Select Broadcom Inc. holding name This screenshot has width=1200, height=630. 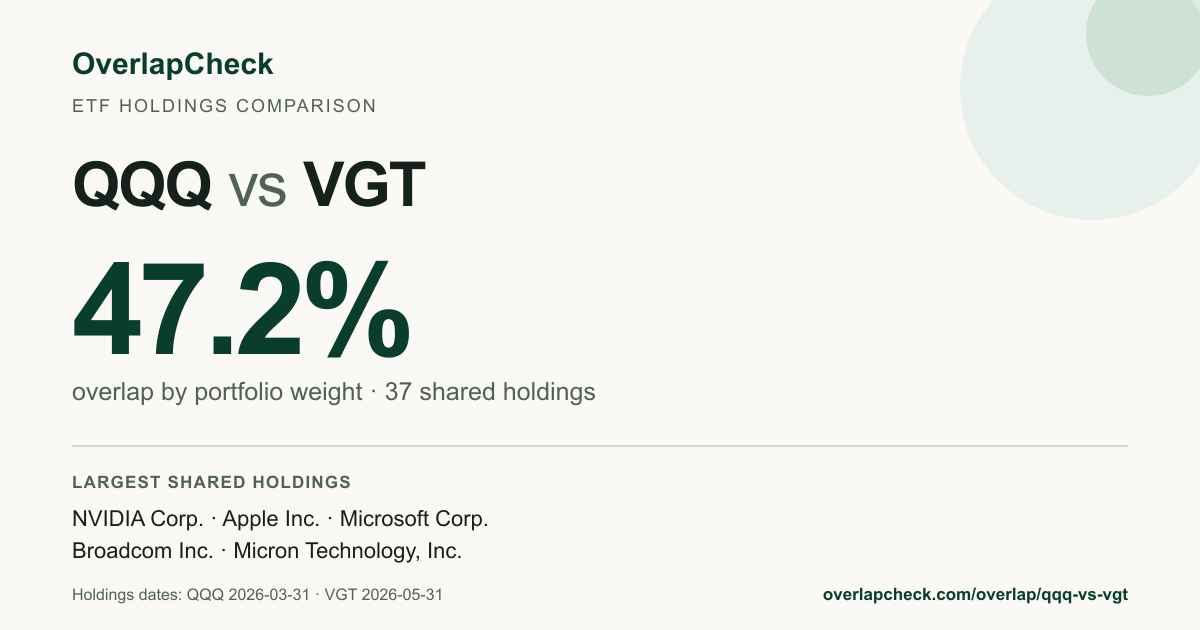click(x=142, y=551)
